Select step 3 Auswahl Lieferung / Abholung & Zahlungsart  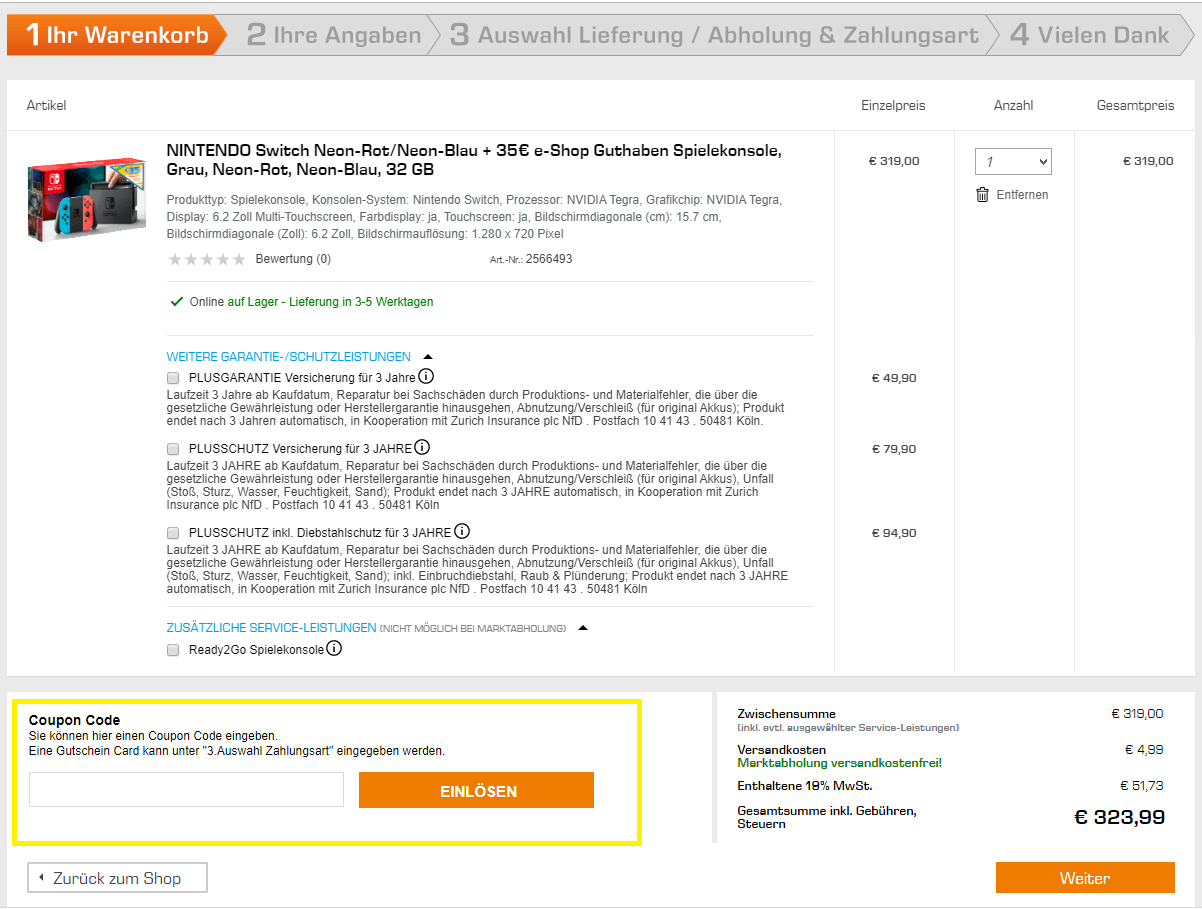714,35
